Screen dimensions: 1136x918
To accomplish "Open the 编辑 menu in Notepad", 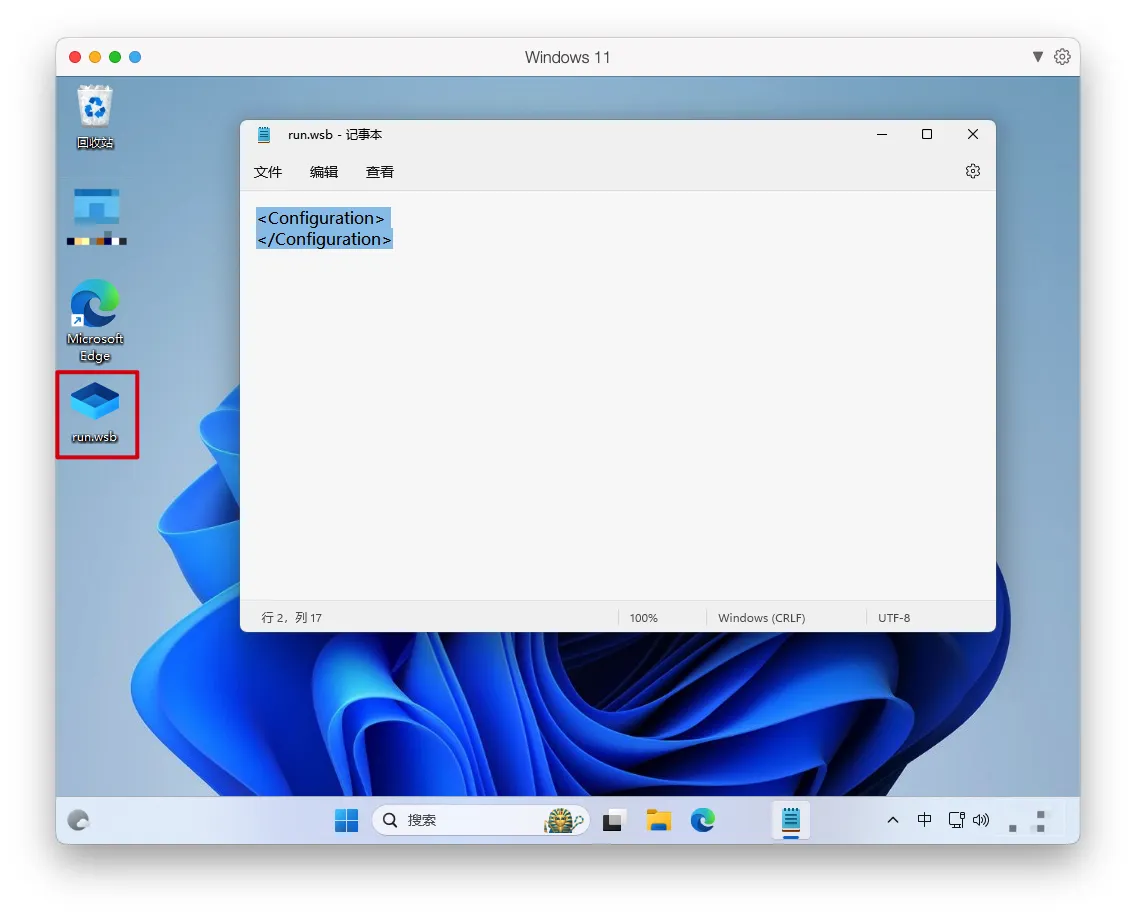I will point(323,172).
